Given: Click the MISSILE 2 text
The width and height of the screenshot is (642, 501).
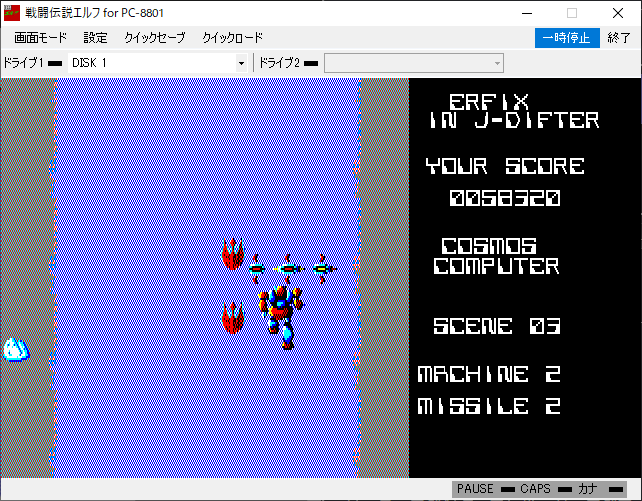Looking at the screenshot, I should [x=489, y=406].
